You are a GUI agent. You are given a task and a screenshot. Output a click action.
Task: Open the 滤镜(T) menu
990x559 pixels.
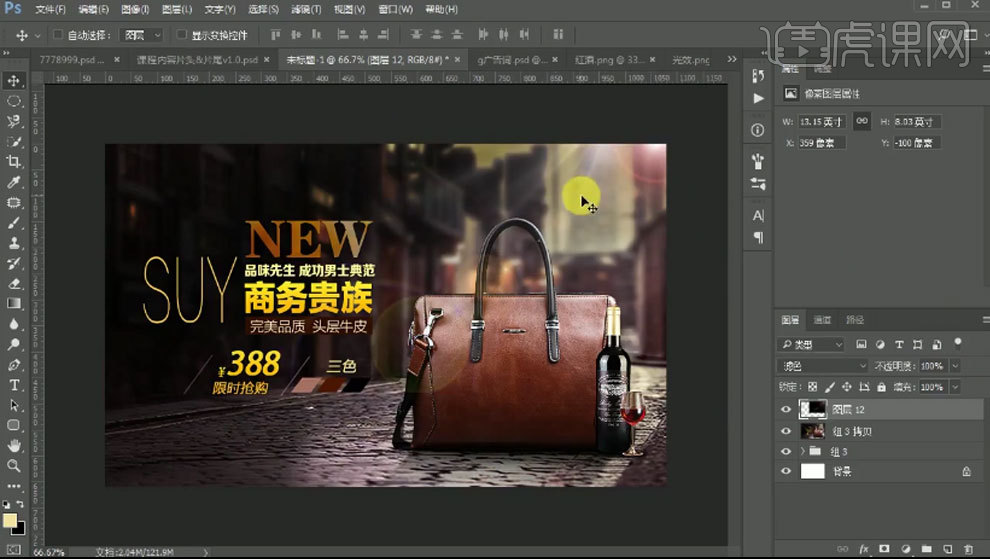tap(305, 9)
